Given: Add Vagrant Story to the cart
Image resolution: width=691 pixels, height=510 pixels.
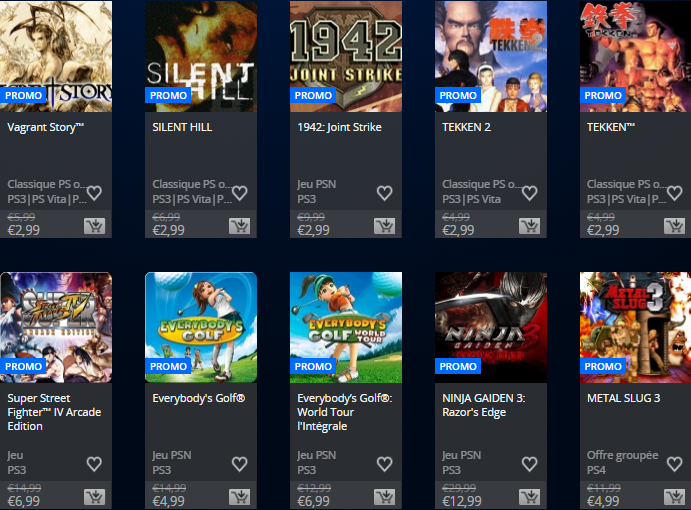Looking at the screenshot, I should (94, 226).
